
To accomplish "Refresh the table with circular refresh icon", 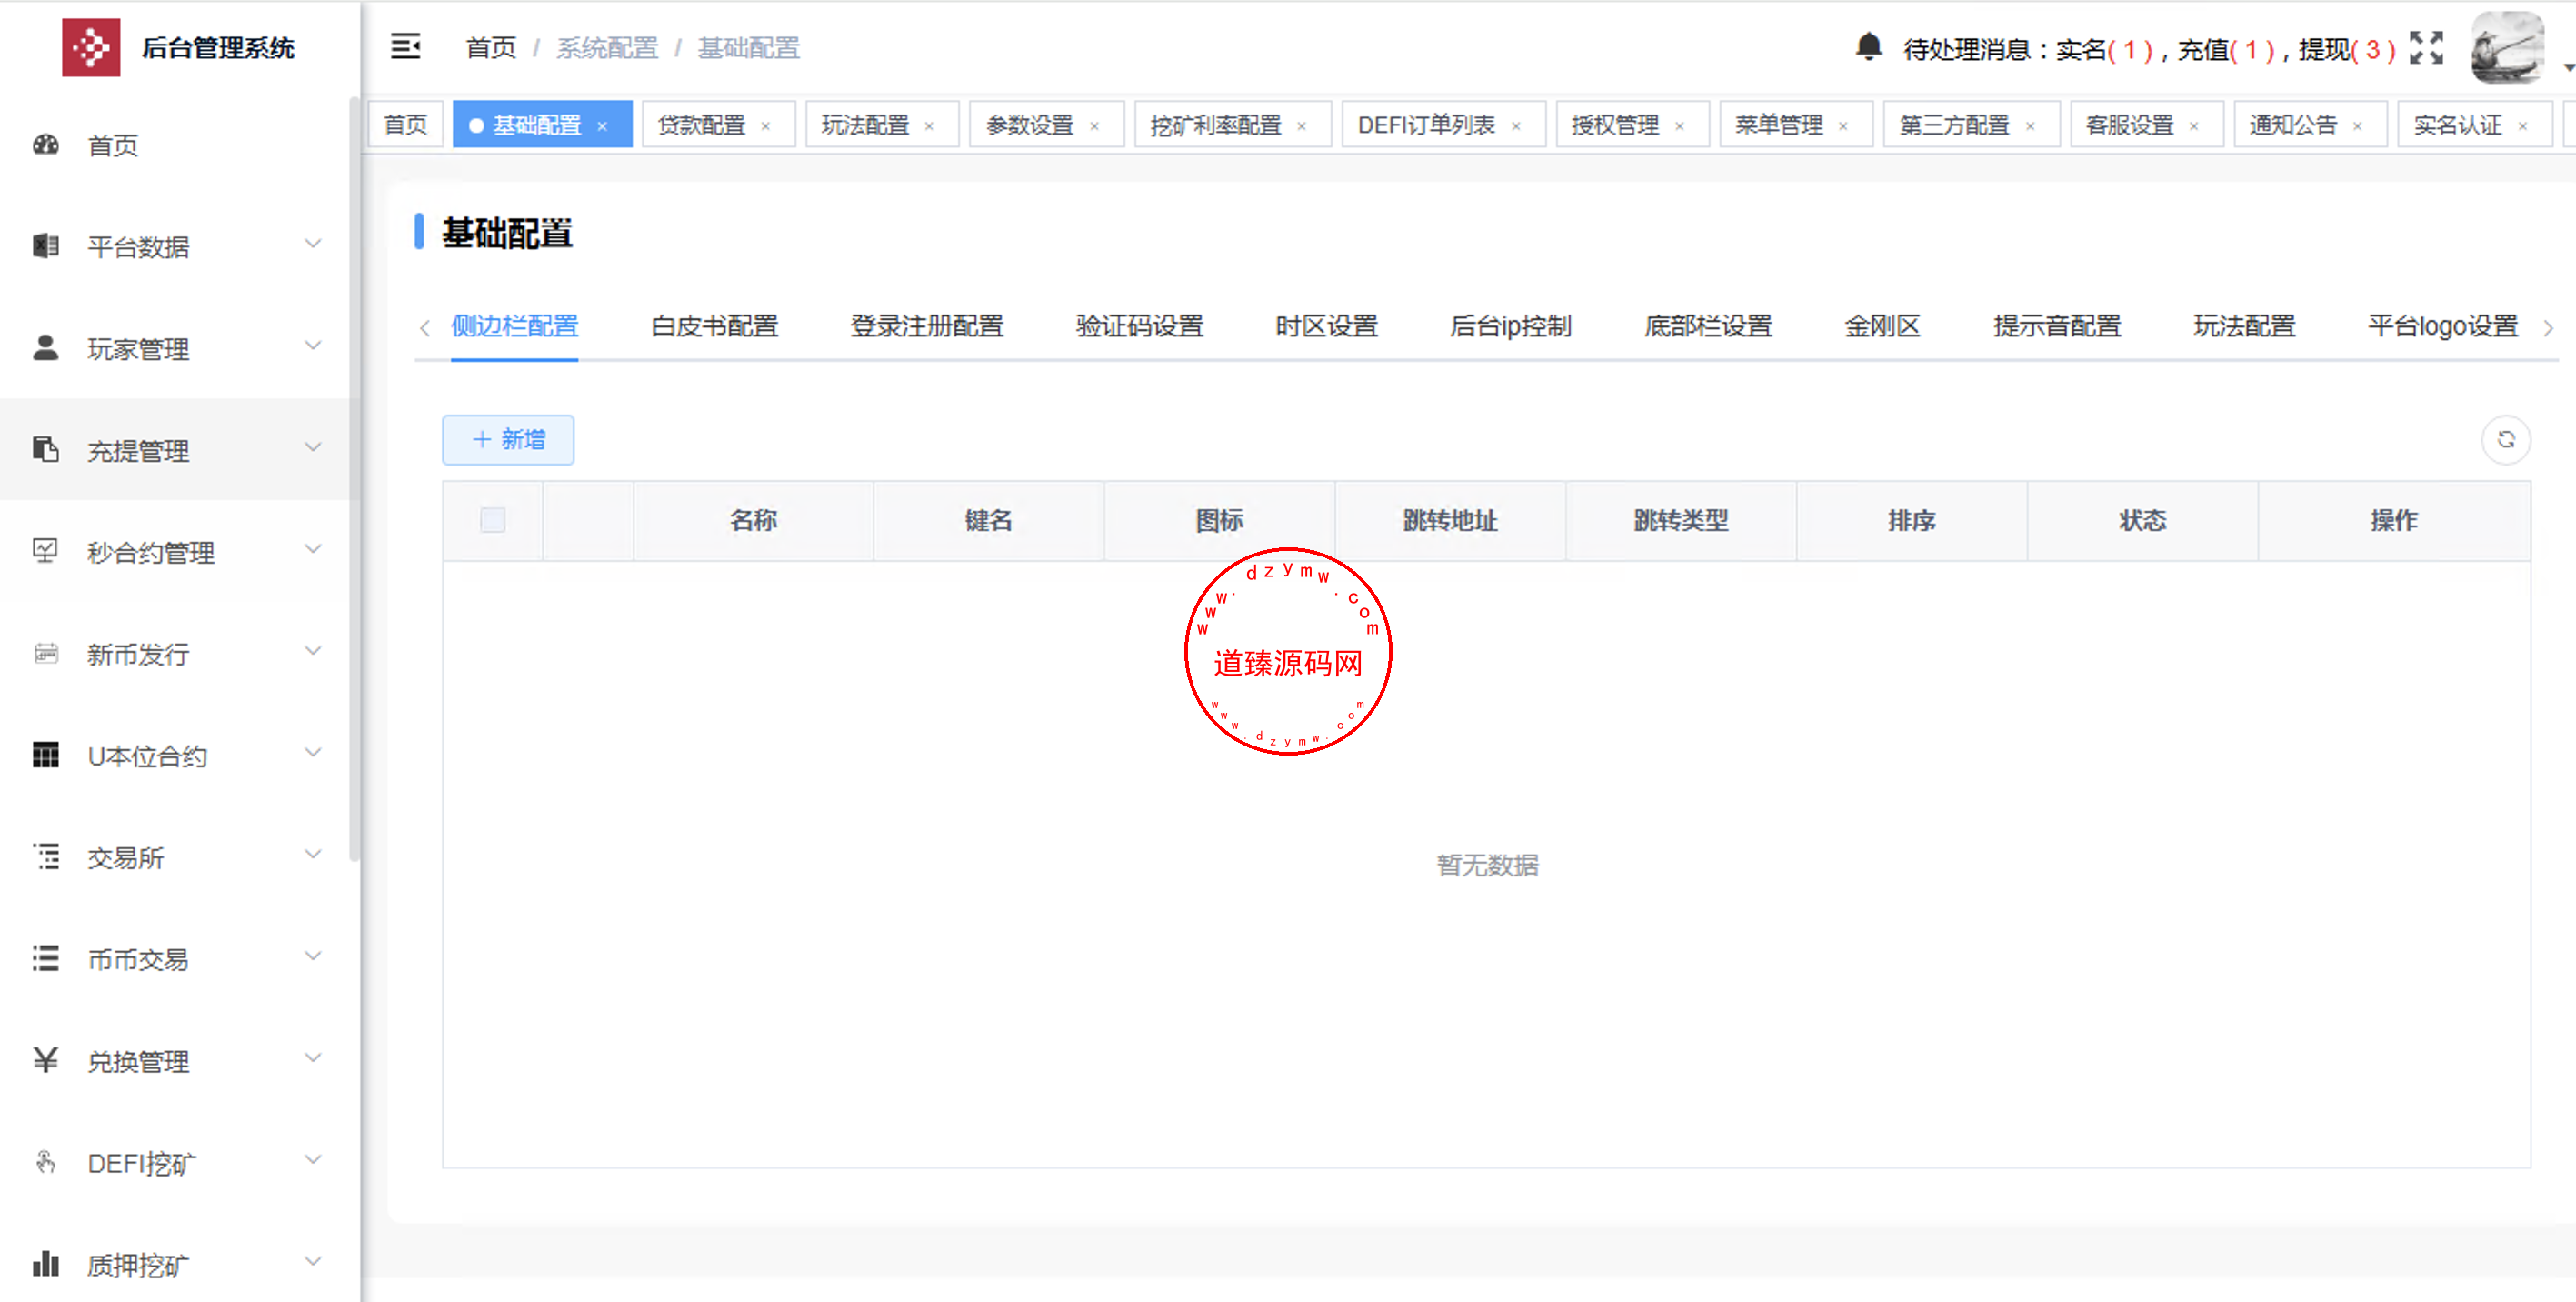I will [x=2505, y=439].
